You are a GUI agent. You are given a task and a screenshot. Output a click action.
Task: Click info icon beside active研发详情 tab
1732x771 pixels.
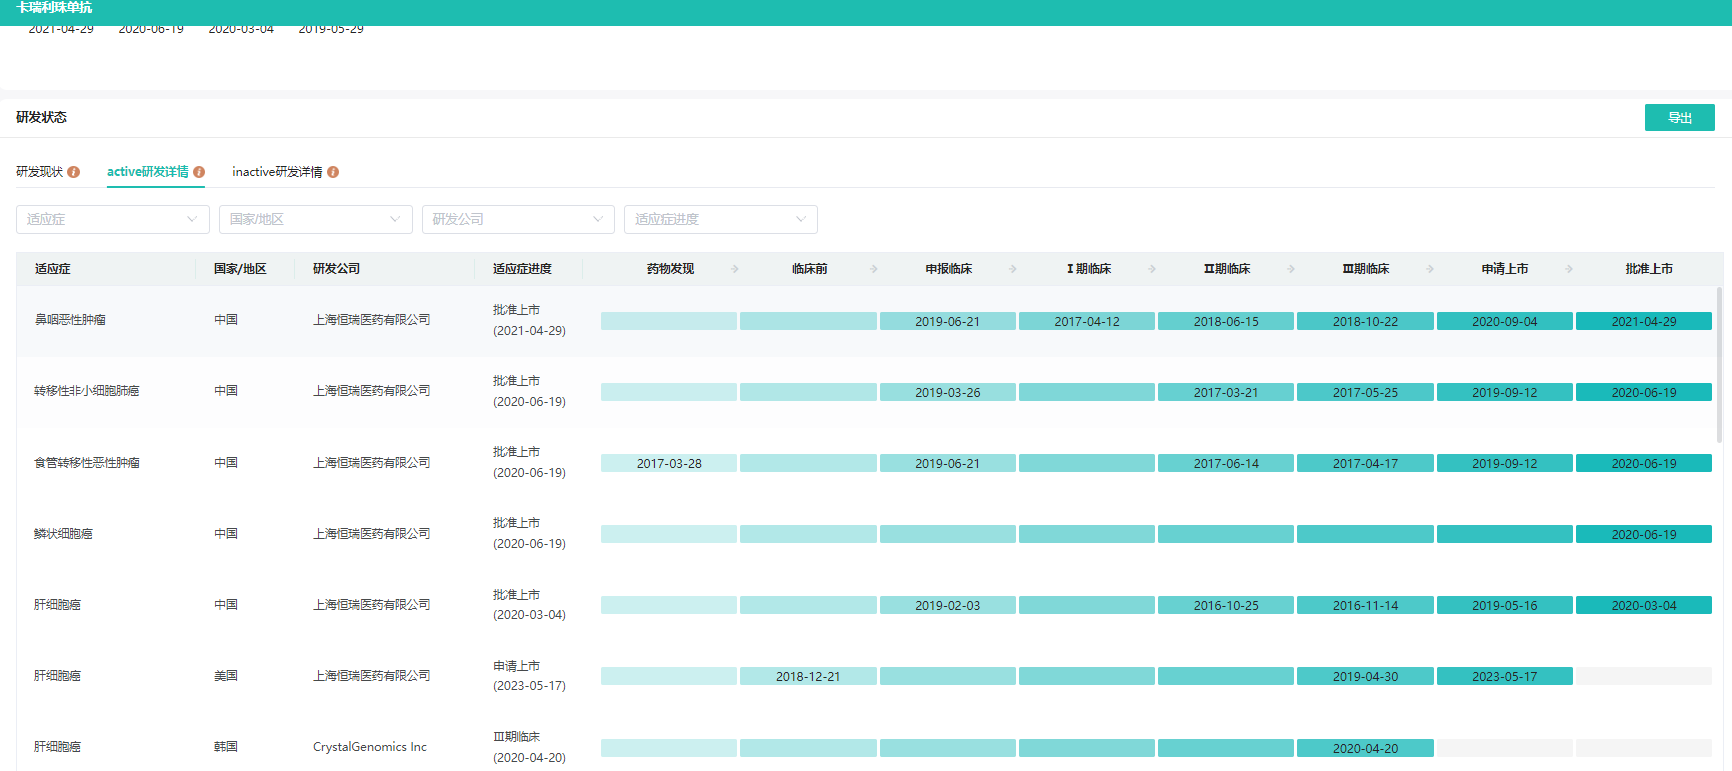(x=199, y=172)
